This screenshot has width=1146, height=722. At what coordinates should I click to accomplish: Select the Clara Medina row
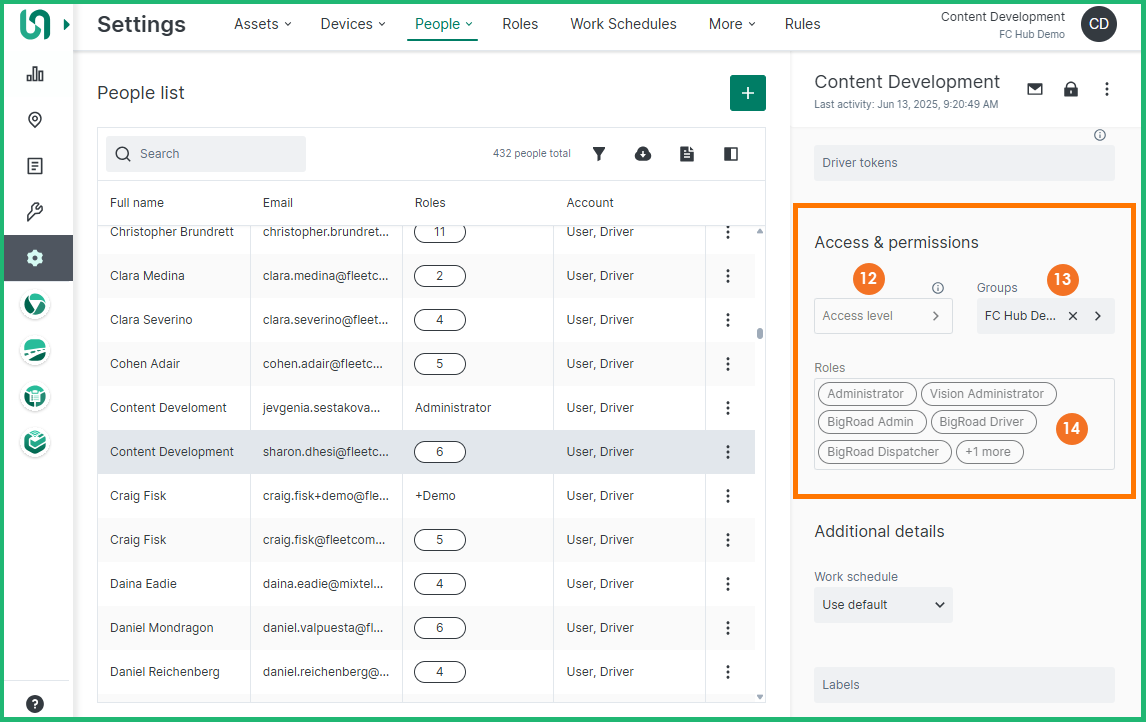pyautogui.click(x=147, y=276)
